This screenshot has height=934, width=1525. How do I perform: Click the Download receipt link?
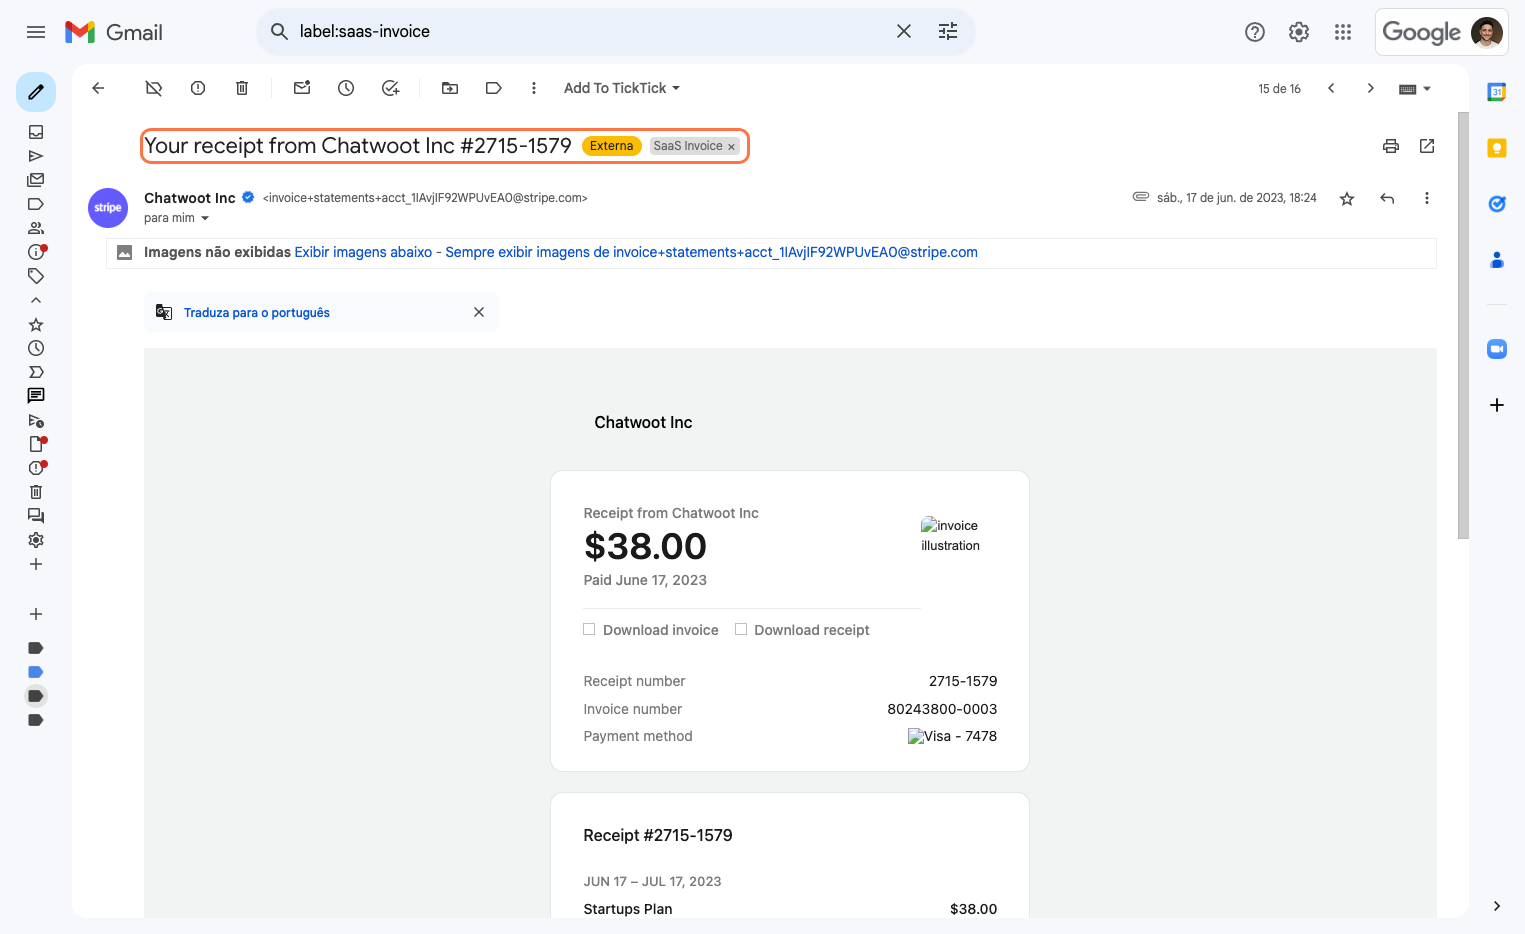pyautogui.click(x=811, y=630)
